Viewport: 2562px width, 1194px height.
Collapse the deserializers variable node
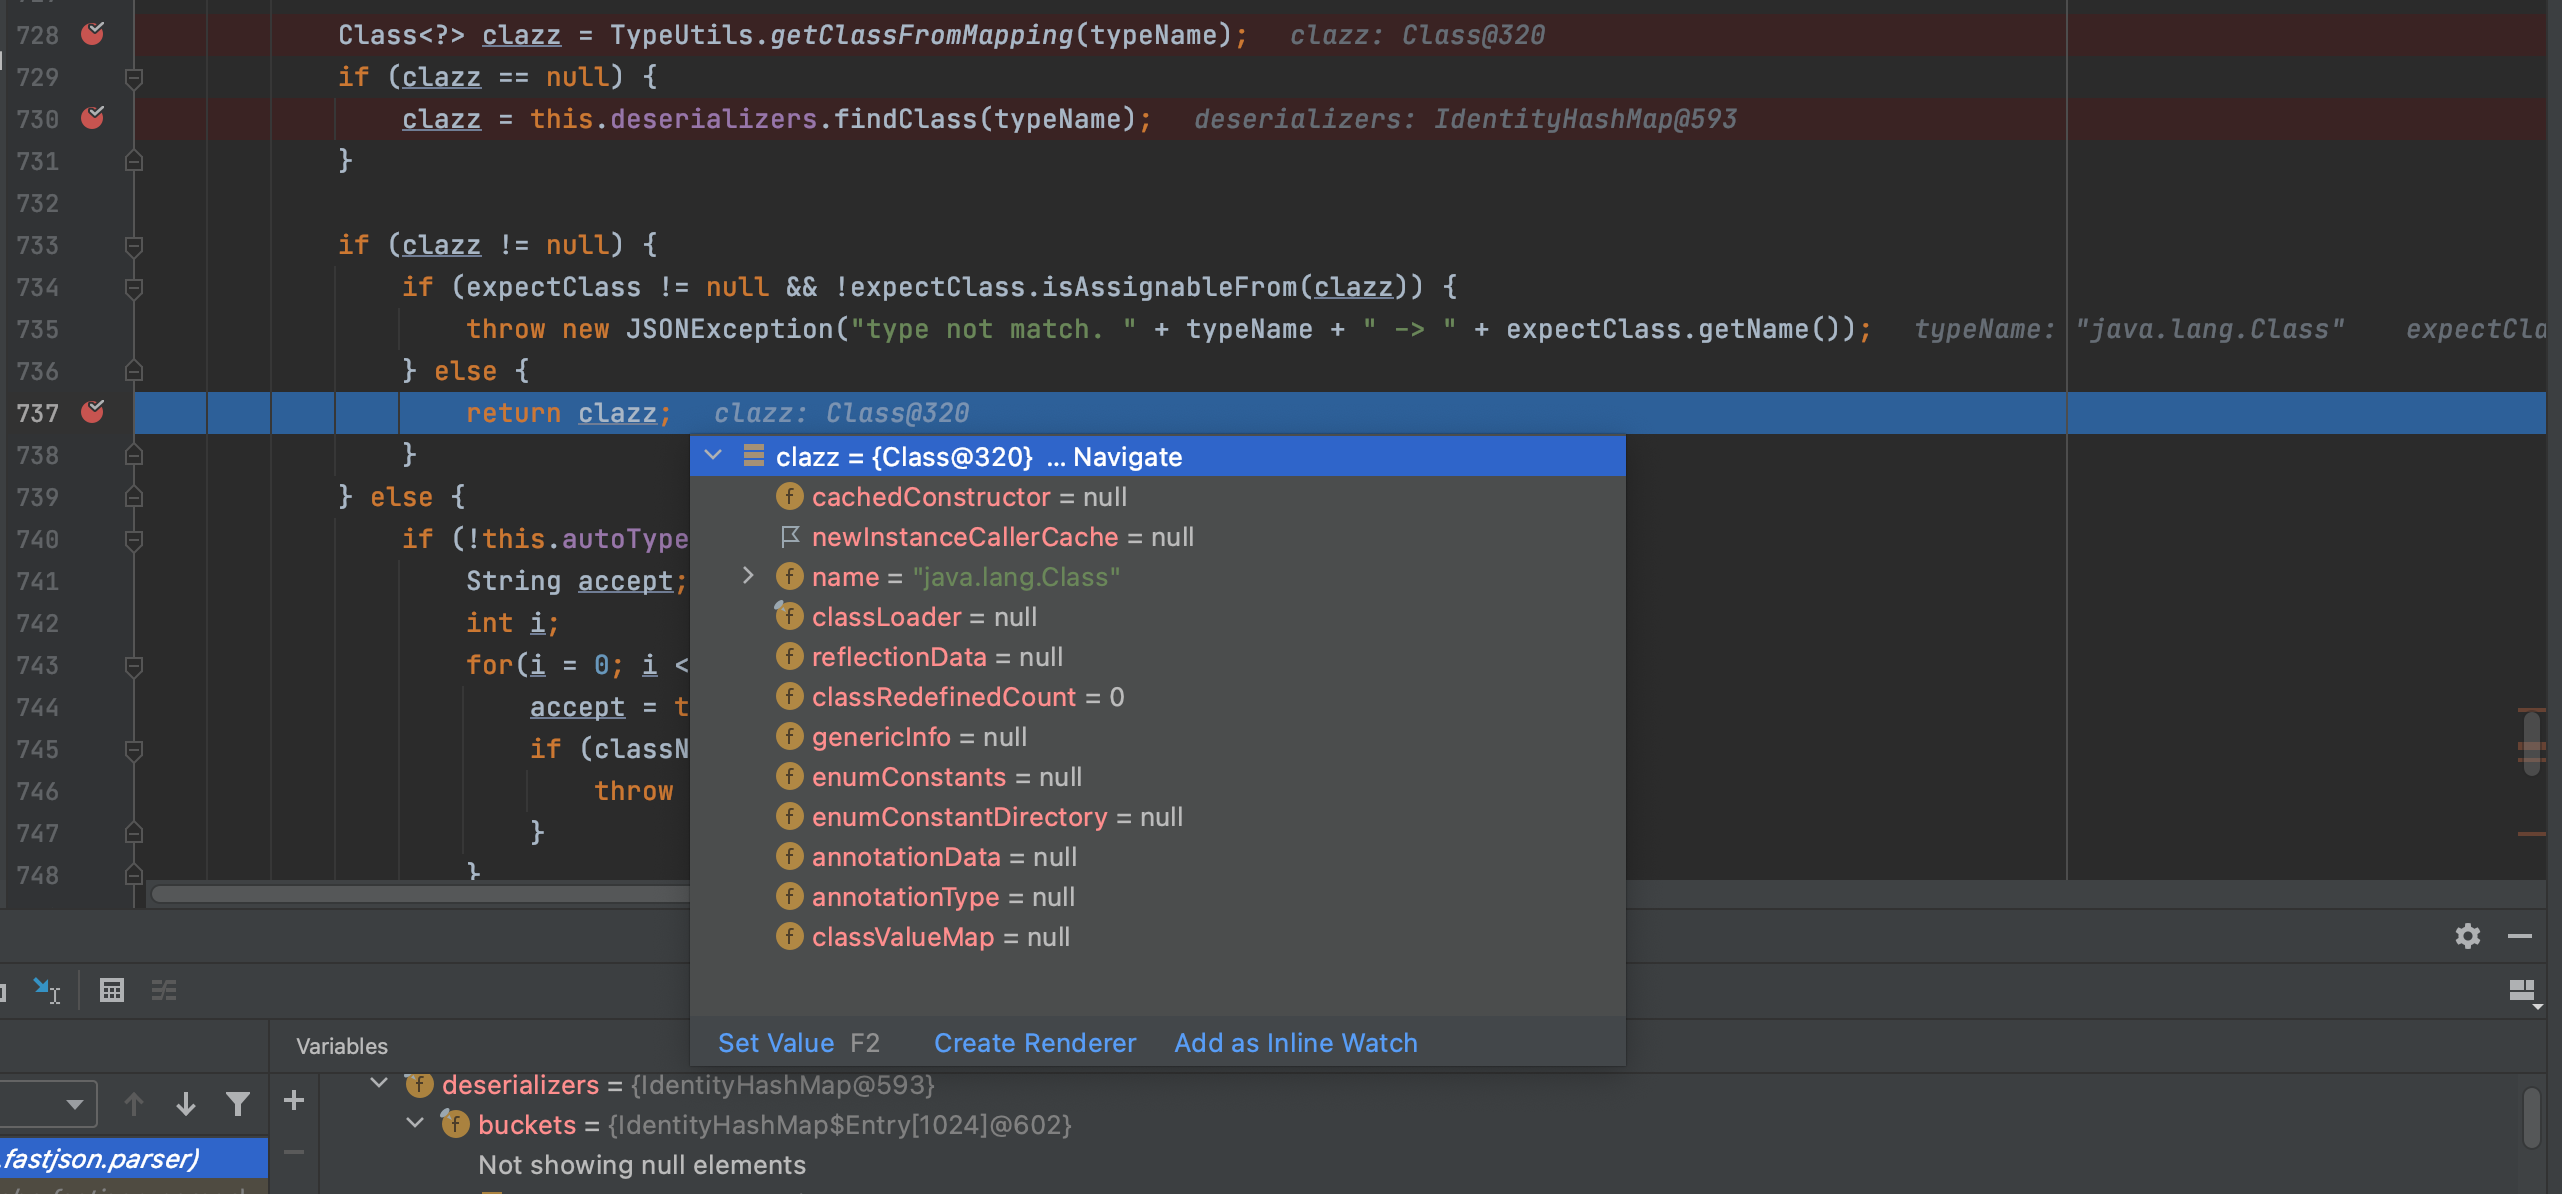(379, 1083)
